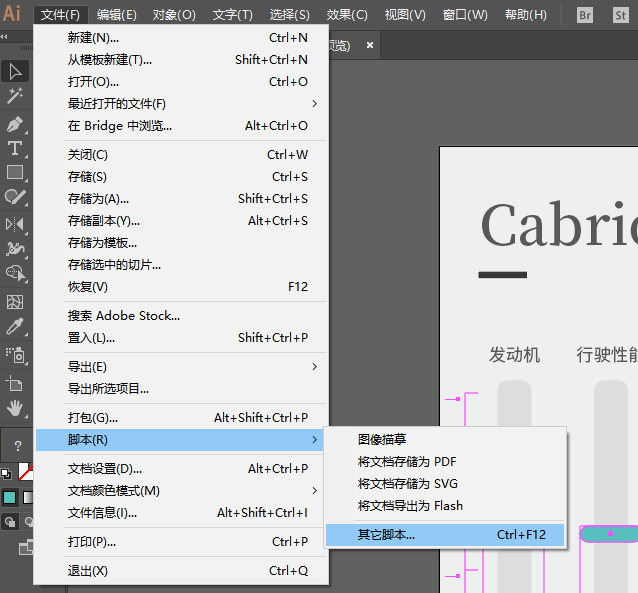
Task: Select the Hand tool
Action: pos(15,408)
